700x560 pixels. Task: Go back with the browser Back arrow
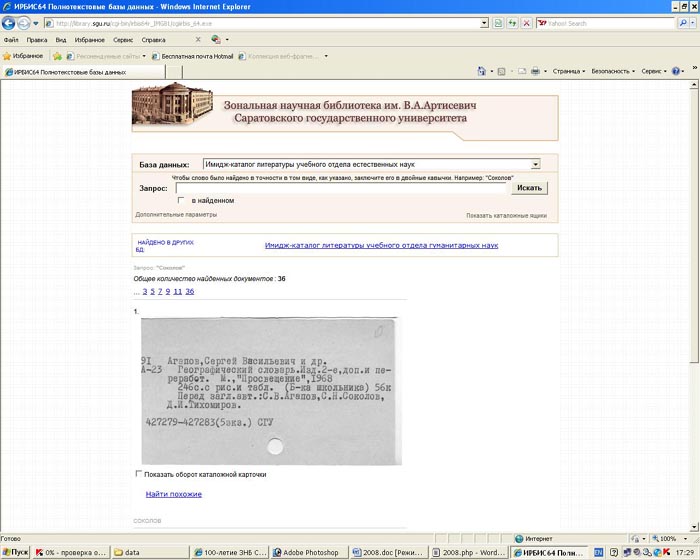(x=8, y=23)
